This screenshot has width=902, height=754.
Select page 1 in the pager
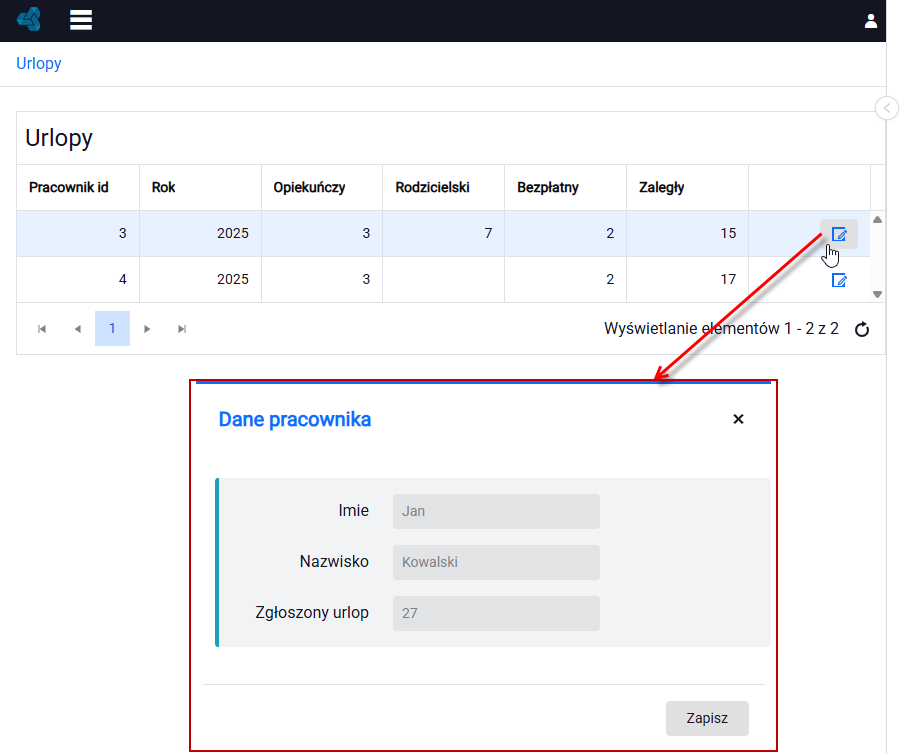(112, 328)
